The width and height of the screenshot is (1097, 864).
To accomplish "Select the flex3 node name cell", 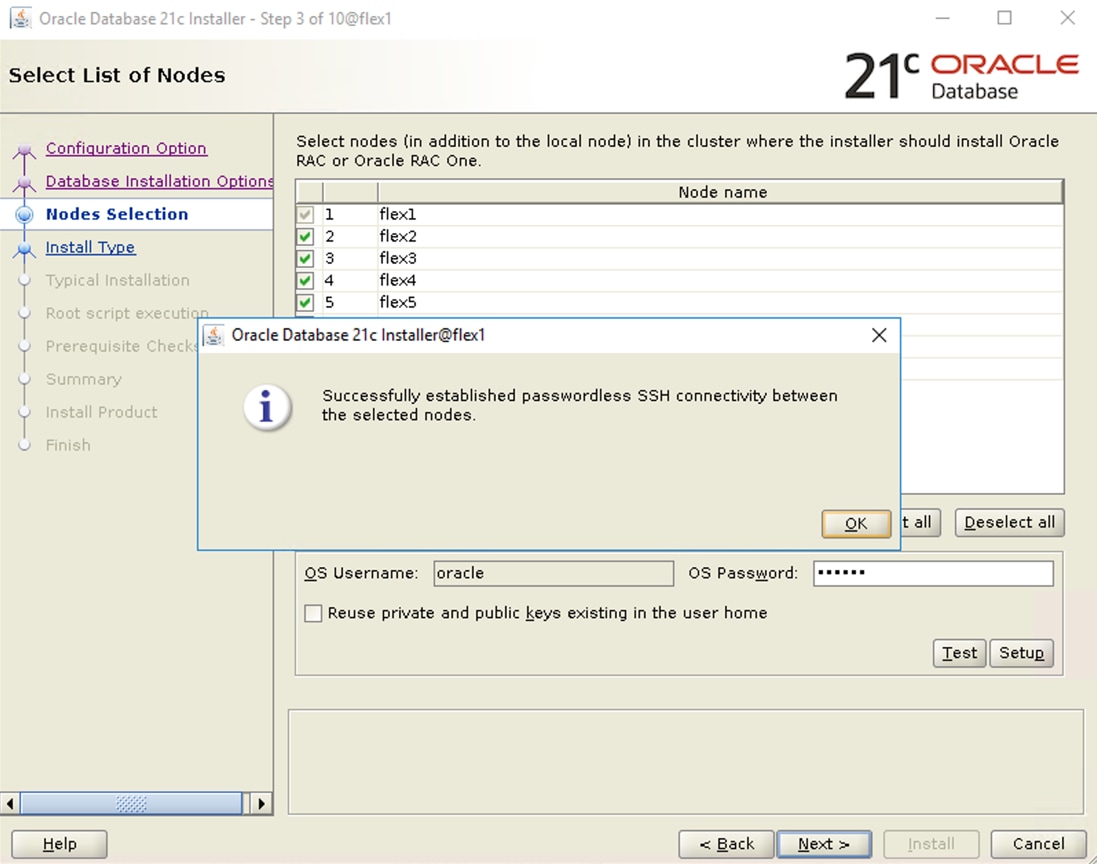I will coord(721,258).
